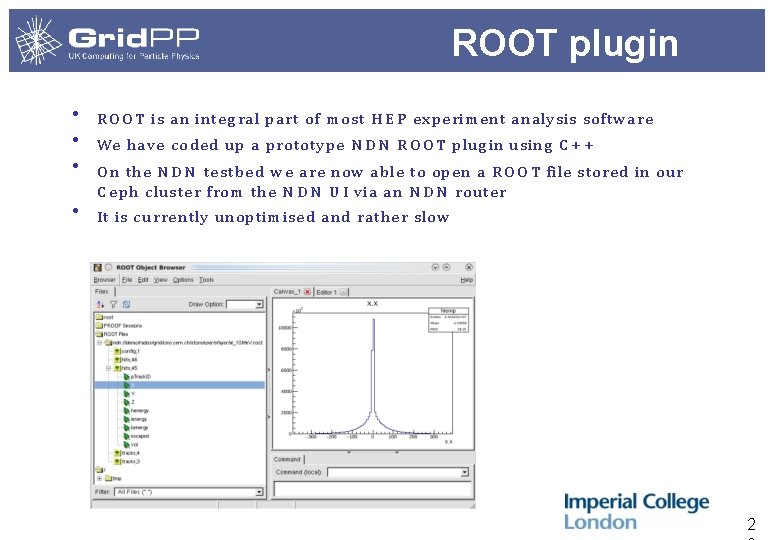Screen dimensions: 780x540
Task: Open the Command (local) history dropdown
Action: 465,472
